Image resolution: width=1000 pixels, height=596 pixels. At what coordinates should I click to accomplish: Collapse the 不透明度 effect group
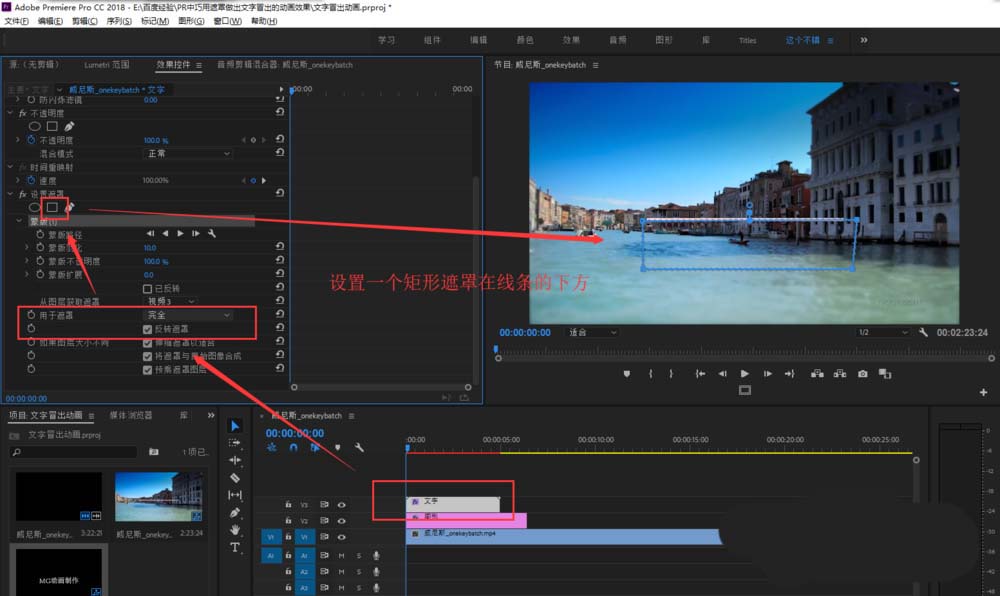coord(10,113)
